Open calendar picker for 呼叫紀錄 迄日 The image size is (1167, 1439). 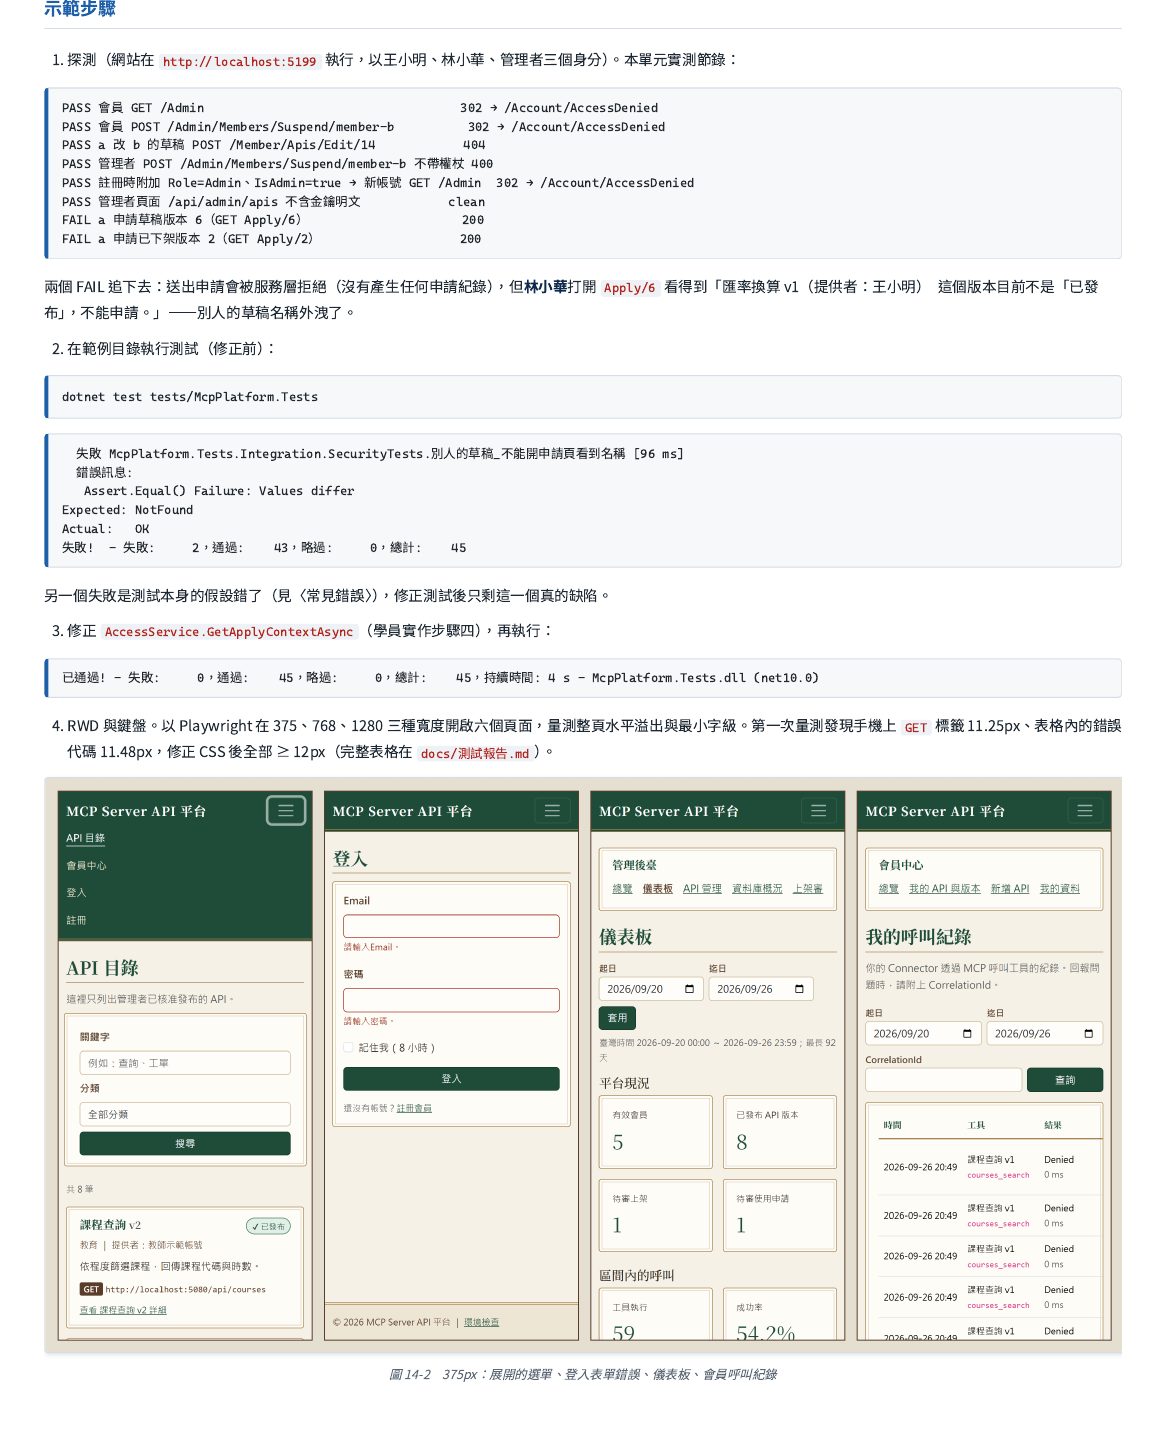pos(1088,1033)
